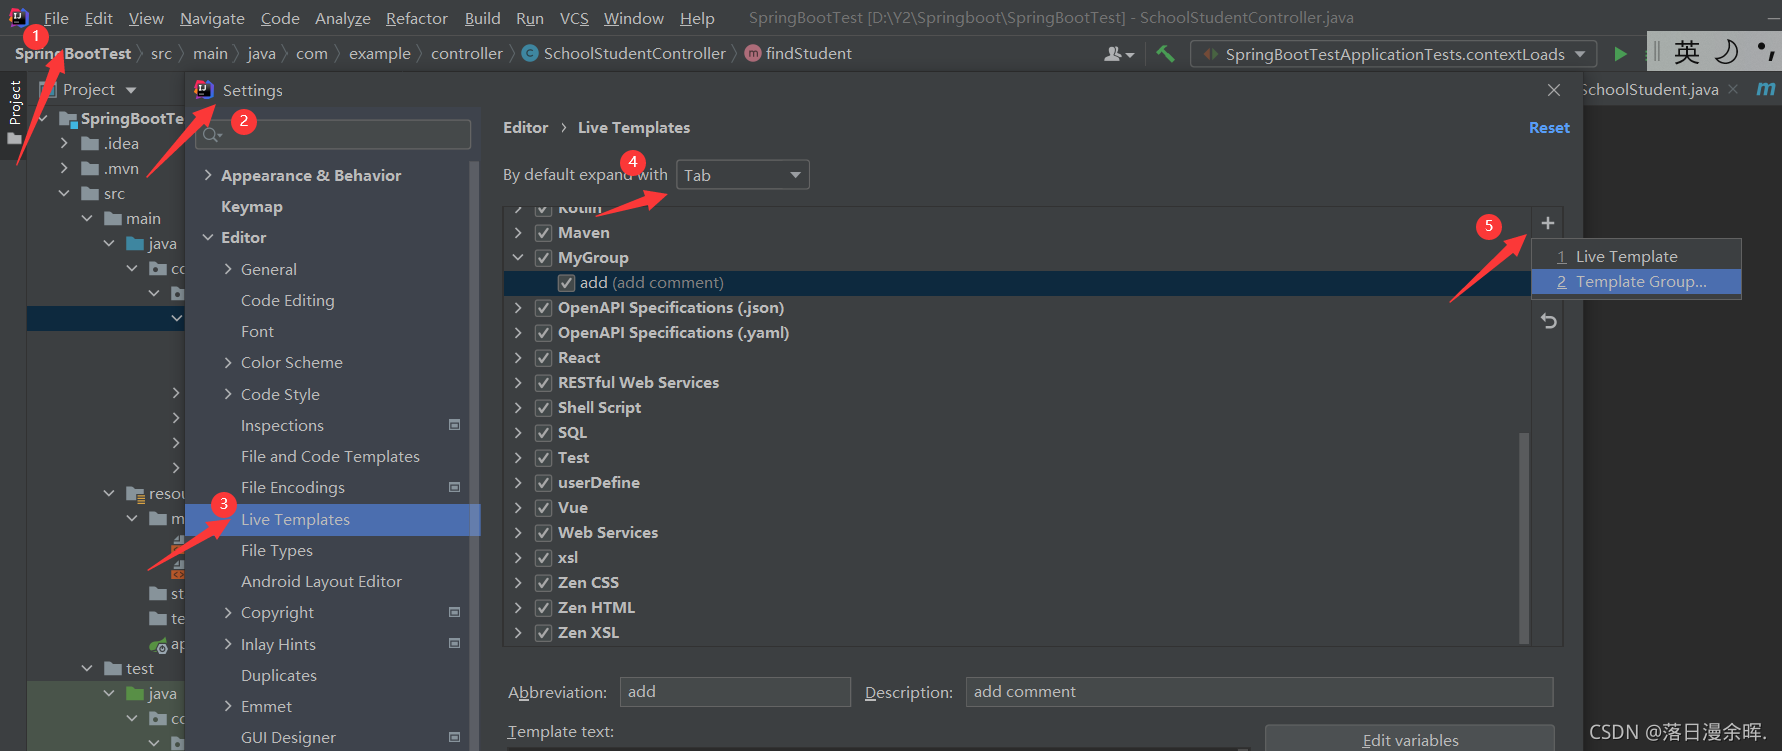
Task: Click the .mvn folder icon in the Project tree
Action: point(90,169)
